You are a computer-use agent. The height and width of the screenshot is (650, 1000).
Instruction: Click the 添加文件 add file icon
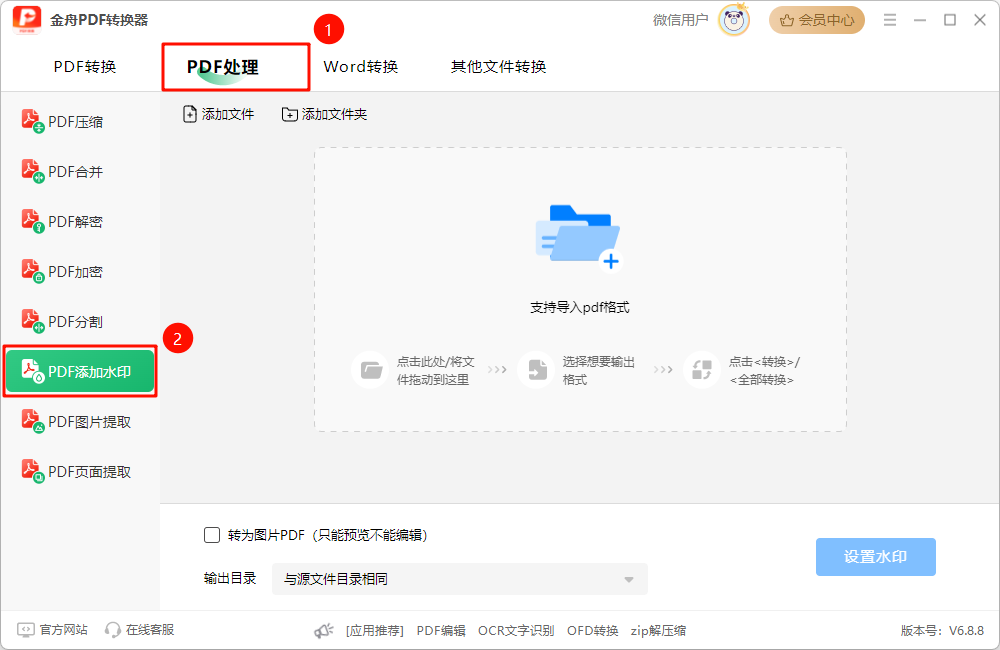189,114
